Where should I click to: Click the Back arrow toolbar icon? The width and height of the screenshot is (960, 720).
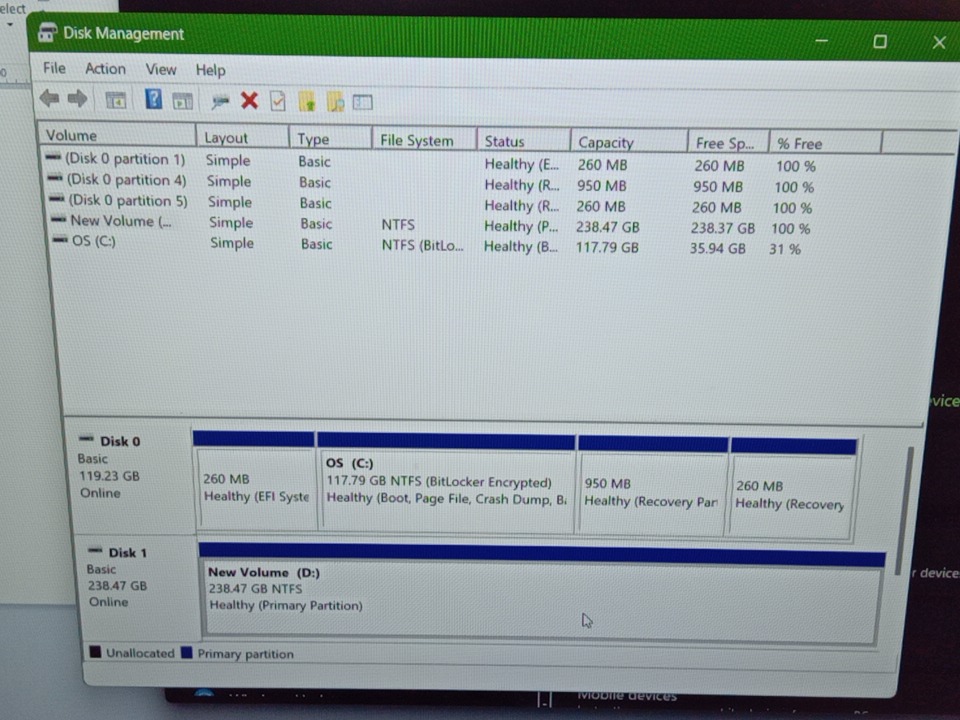click(50, 98)
